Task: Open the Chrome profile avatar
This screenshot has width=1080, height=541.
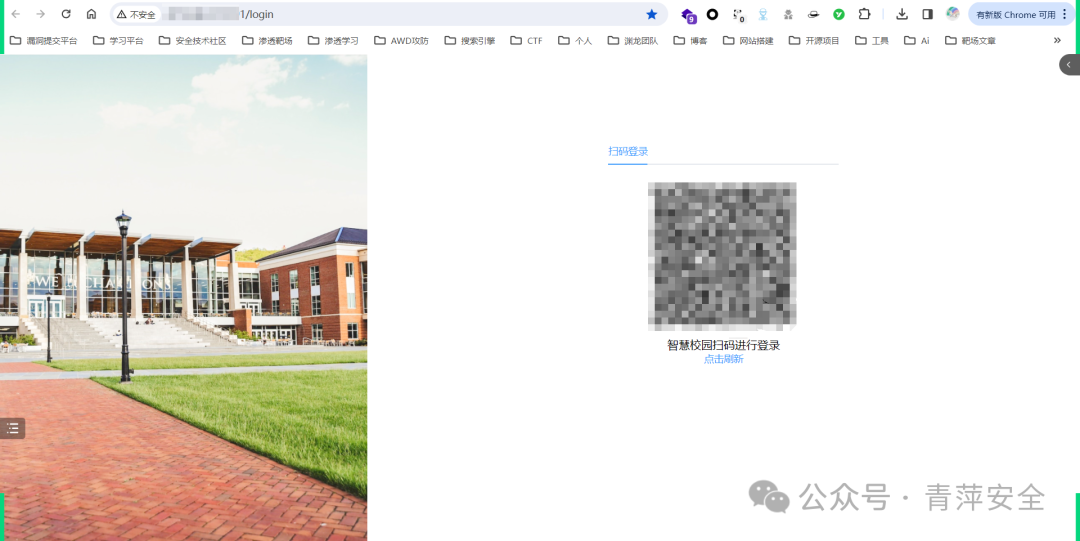Action: click(x=953, y=14)
